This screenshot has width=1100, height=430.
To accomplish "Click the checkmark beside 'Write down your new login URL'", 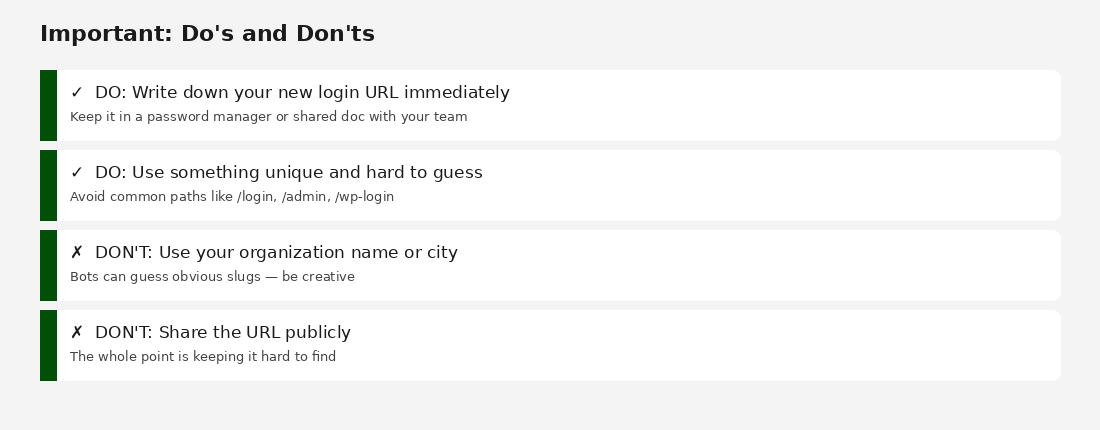I will 77,93.
